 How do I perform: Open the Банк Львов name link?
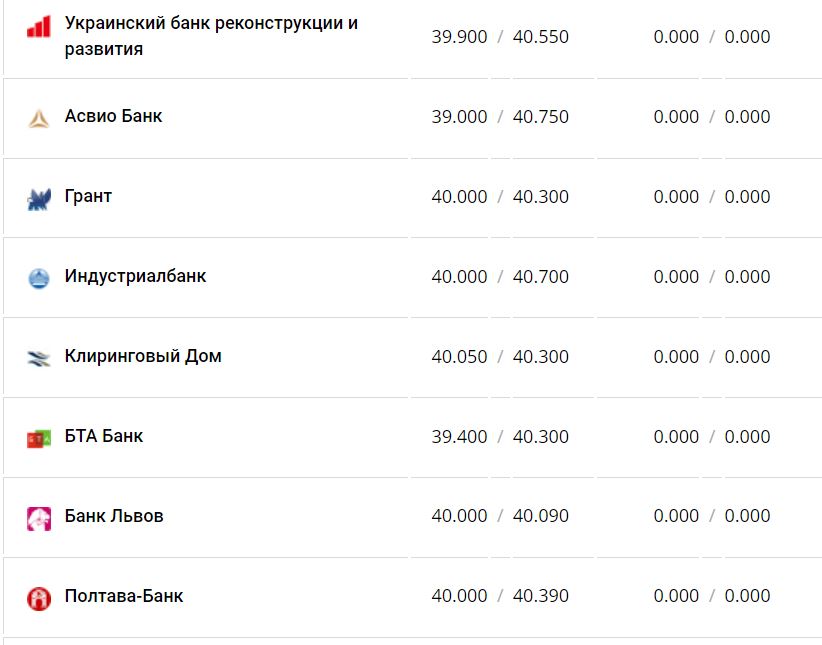(114, 516)
